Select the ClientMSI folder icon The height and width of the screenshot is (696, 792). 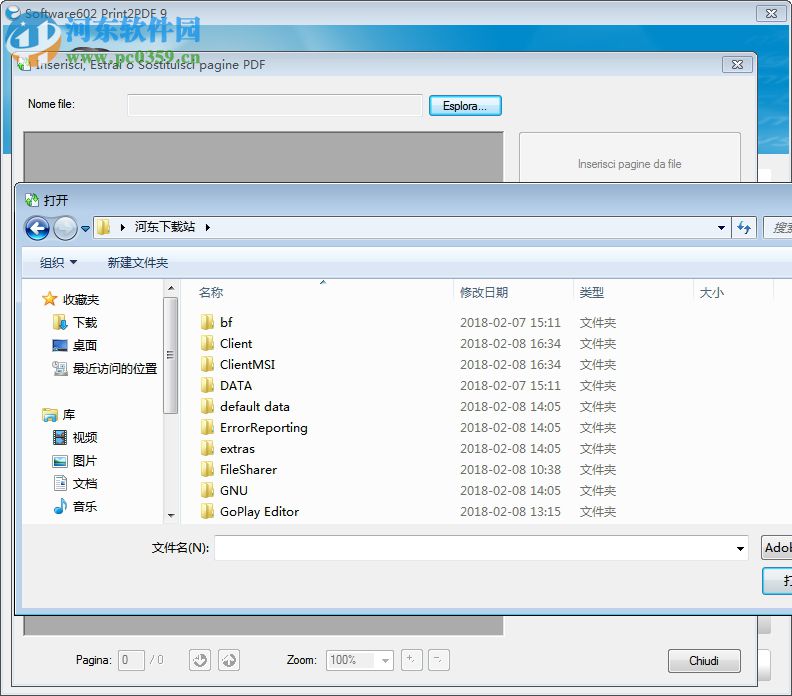pos(207,364)
